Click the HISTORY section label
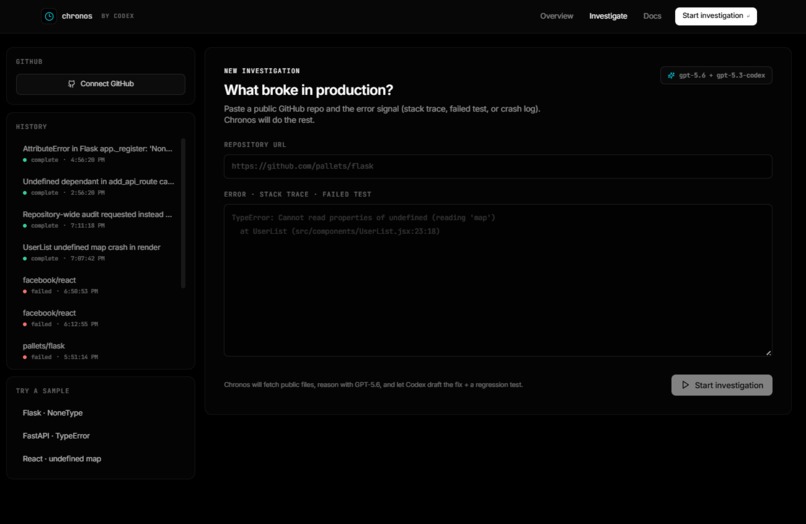This screenshot has width=806, height=524. tap(31, 127)
